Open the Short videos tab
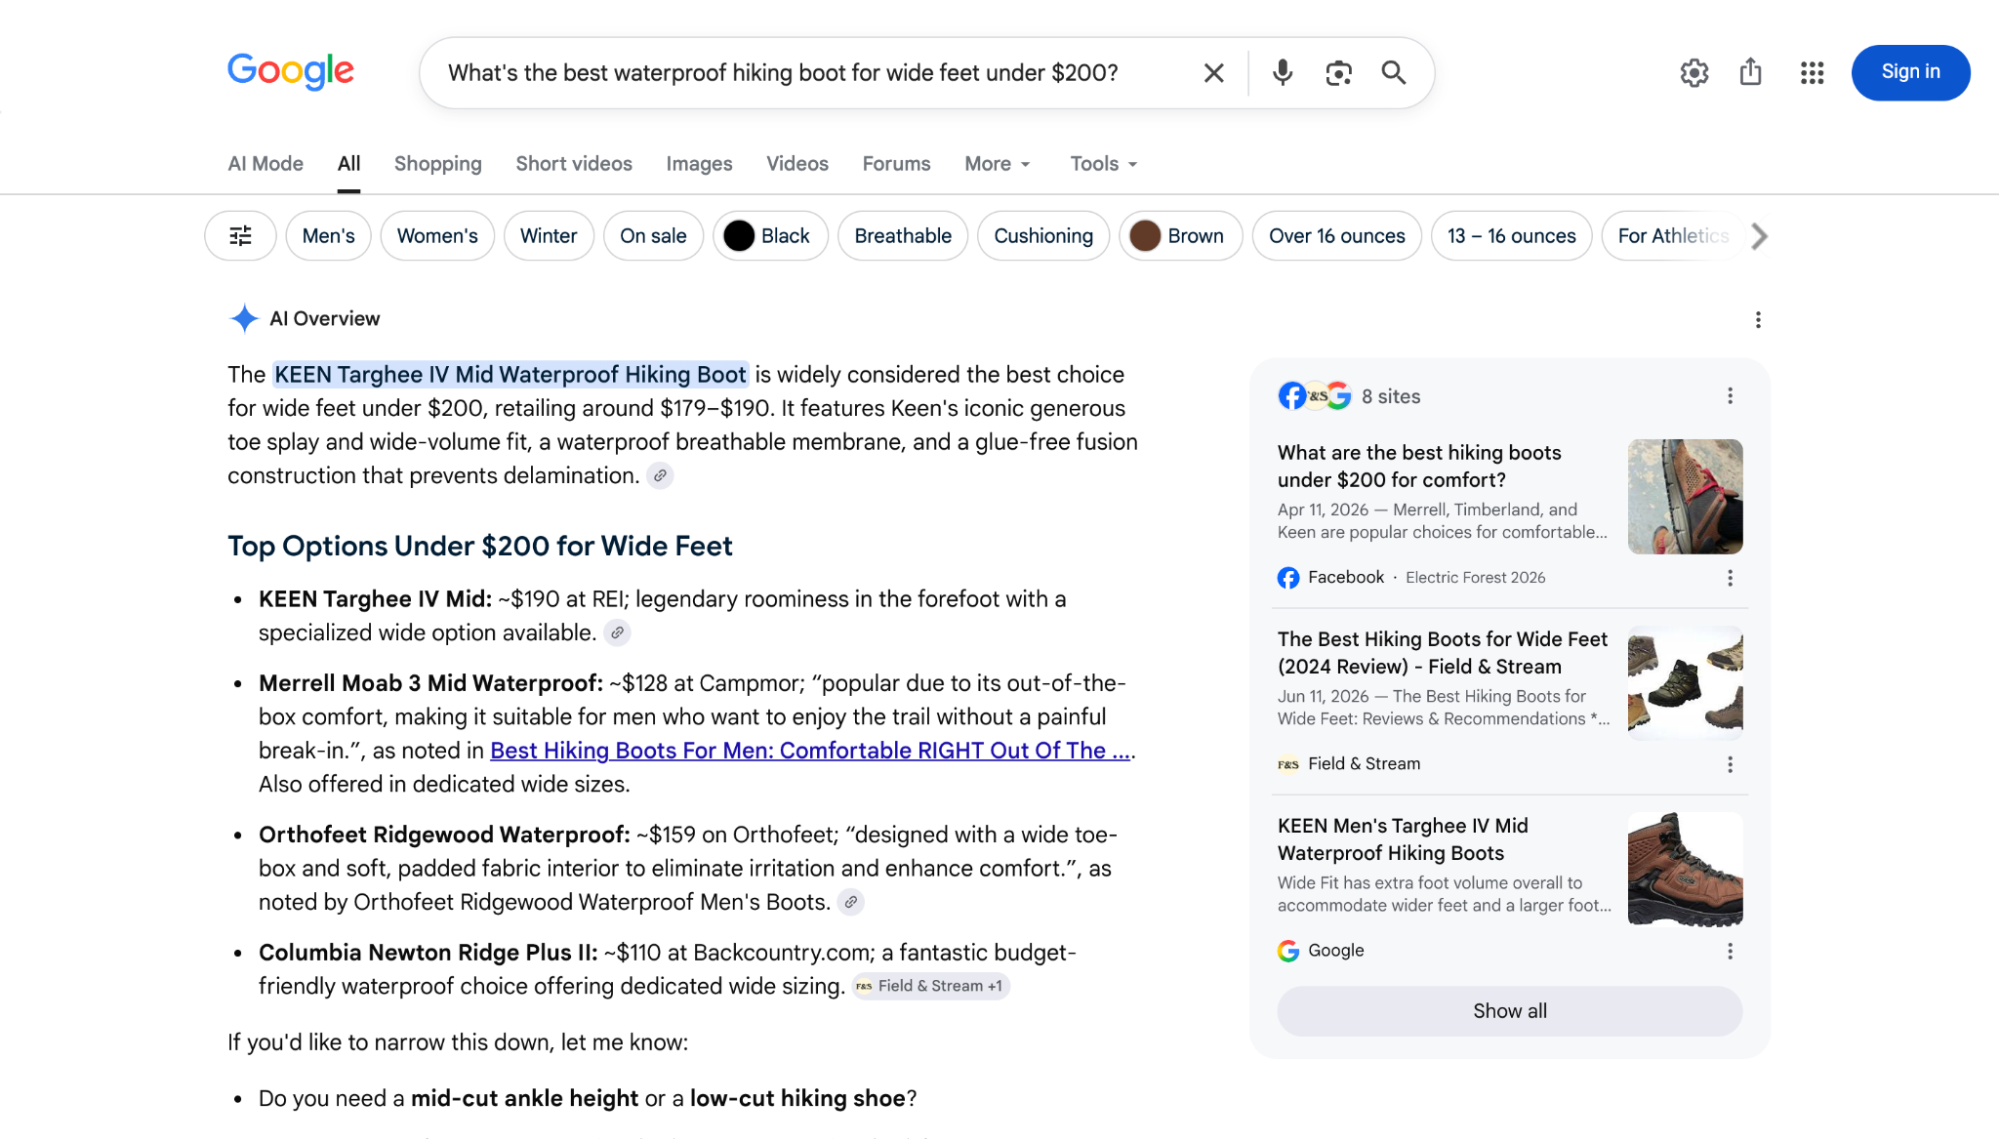1999x1140 pixels. 574,164
